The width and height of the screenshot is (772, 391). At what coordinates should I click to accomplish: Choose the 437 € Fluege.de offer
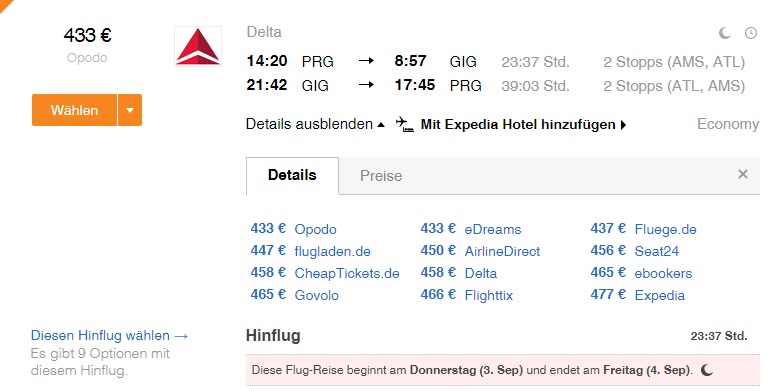pos(643,229)
